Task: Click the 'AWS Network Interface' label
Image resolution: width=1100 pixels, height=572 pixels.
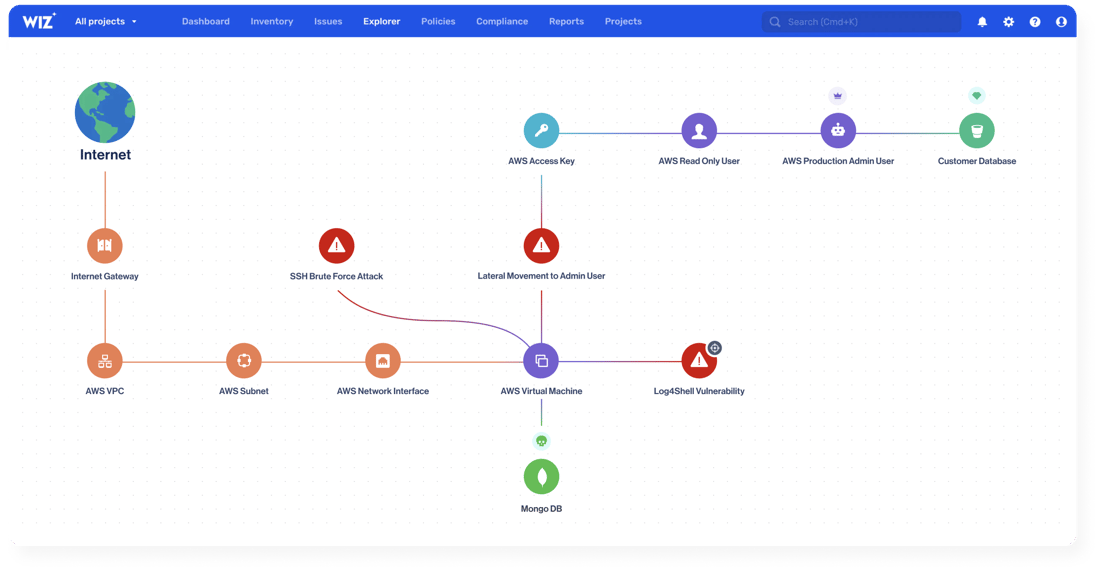Action: (382, 391)
